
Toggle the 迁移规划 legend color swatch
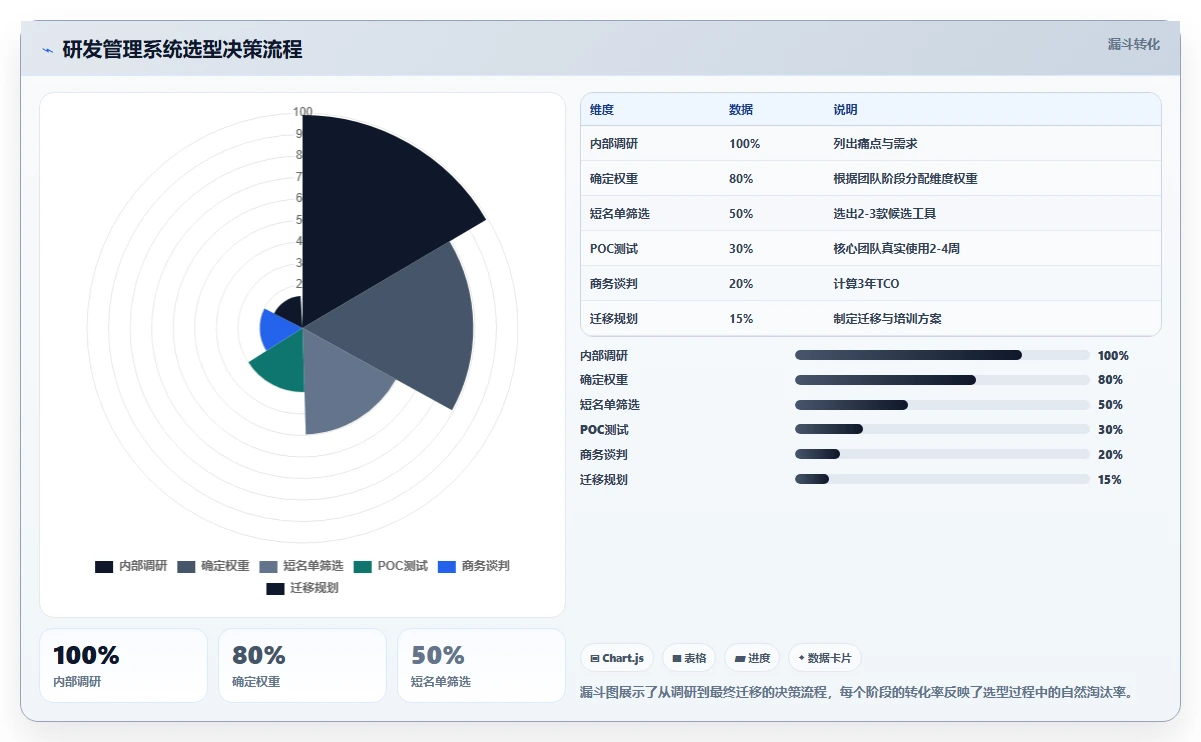pos(275,589)
